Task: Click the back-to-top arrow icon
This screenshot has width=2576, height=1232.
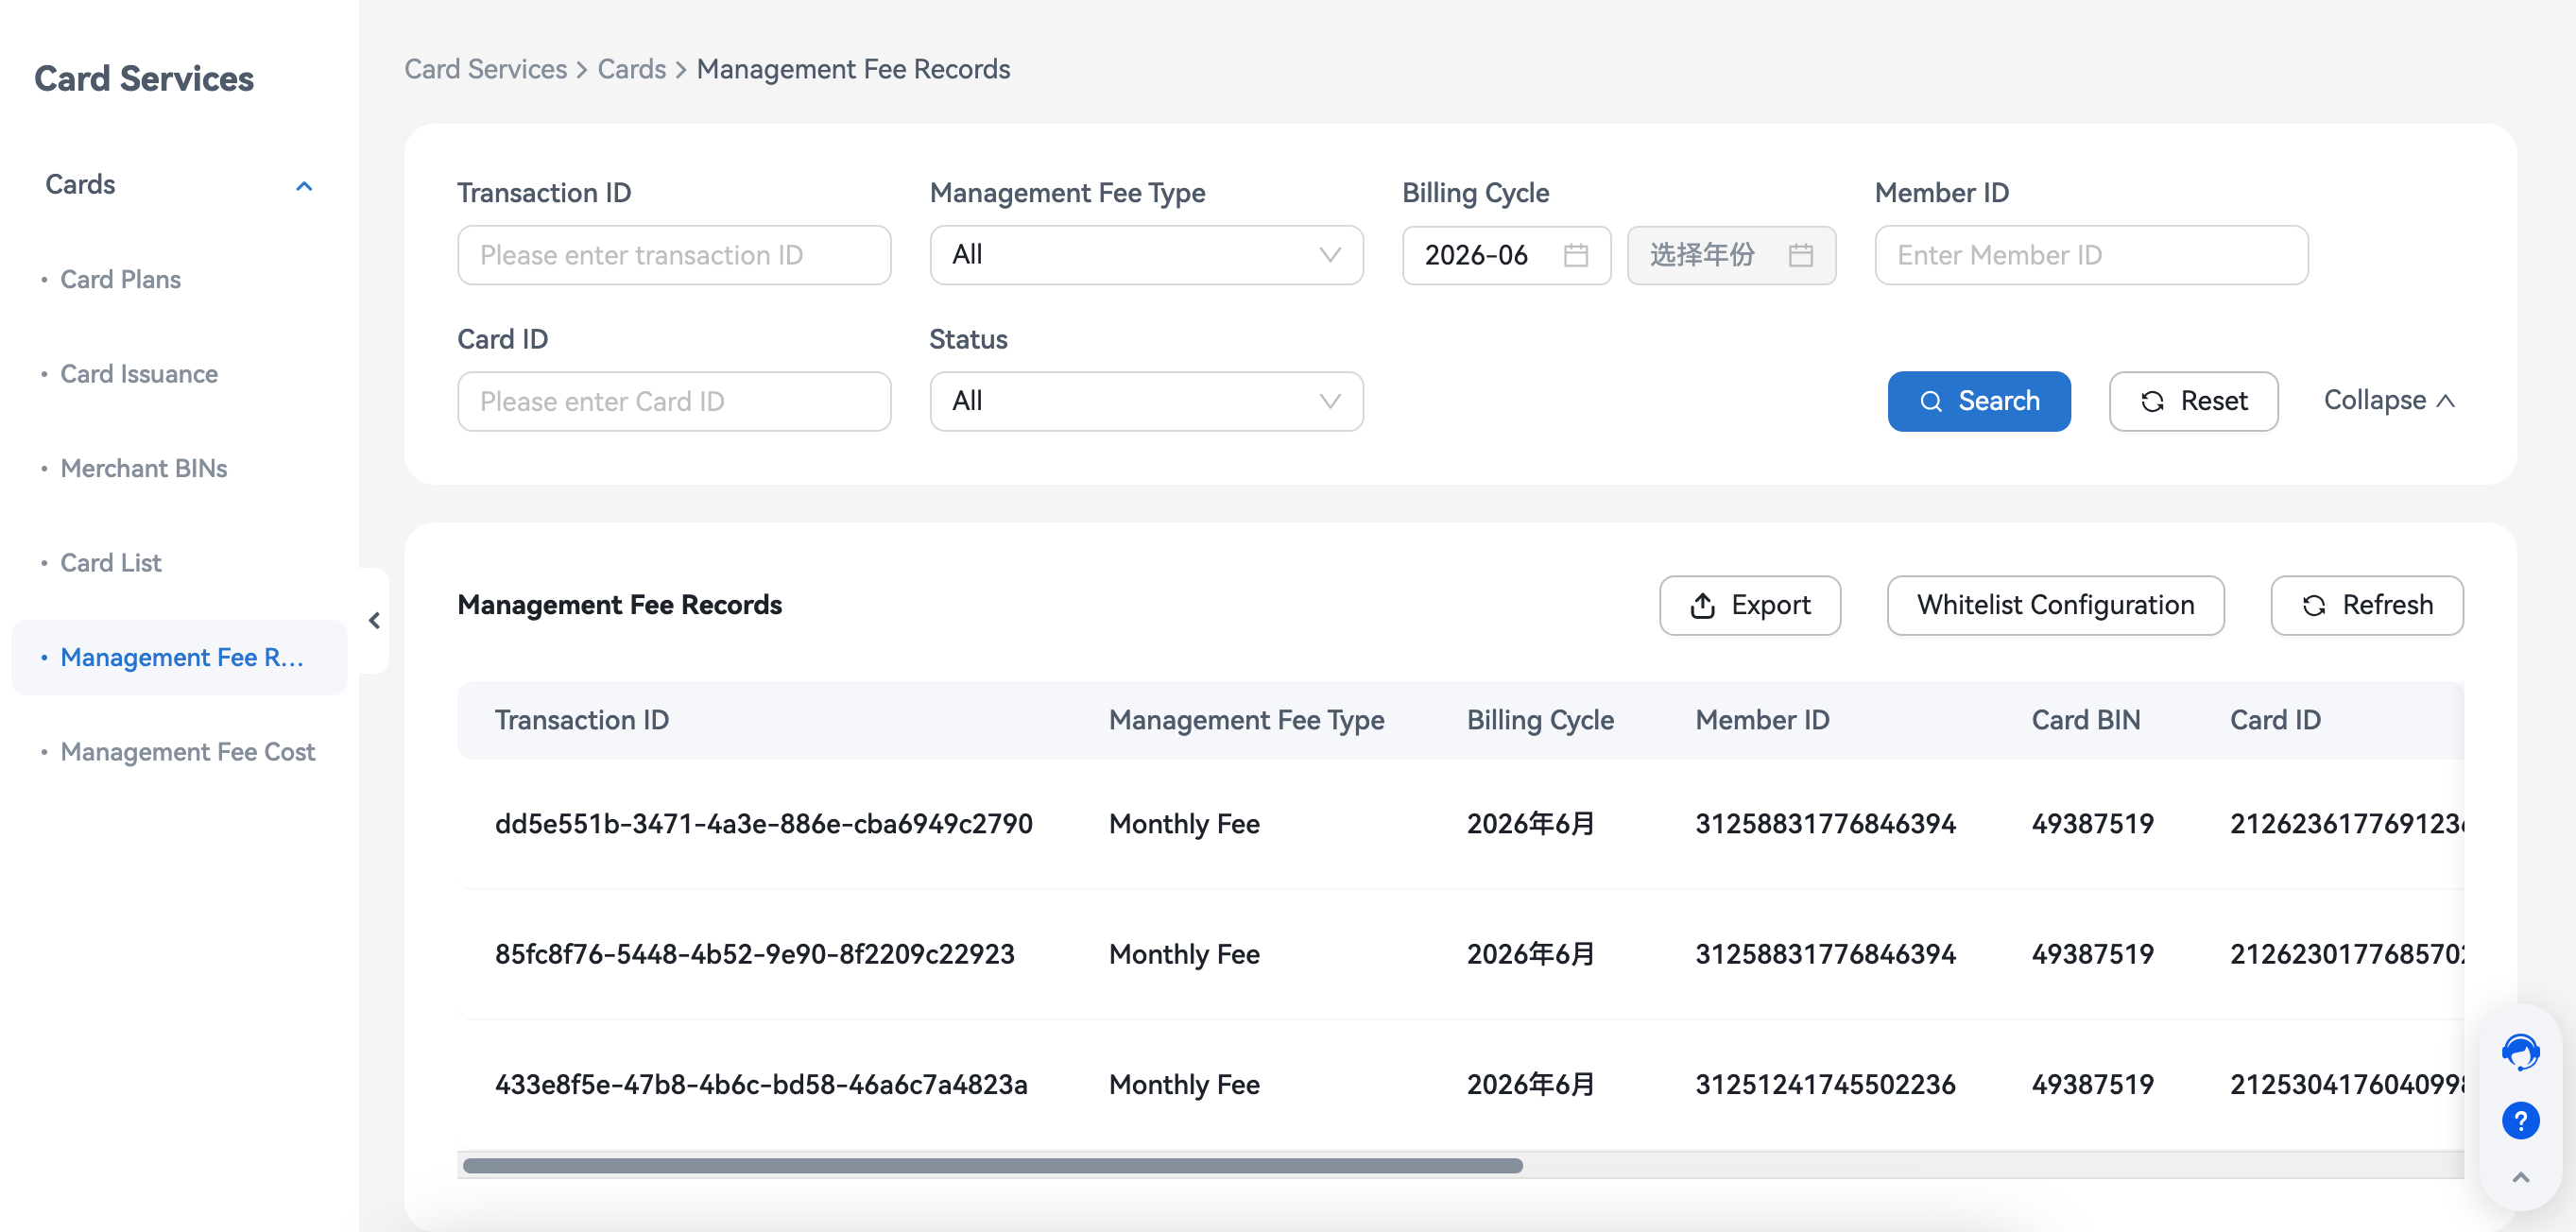Action: click(2520, 1178)
